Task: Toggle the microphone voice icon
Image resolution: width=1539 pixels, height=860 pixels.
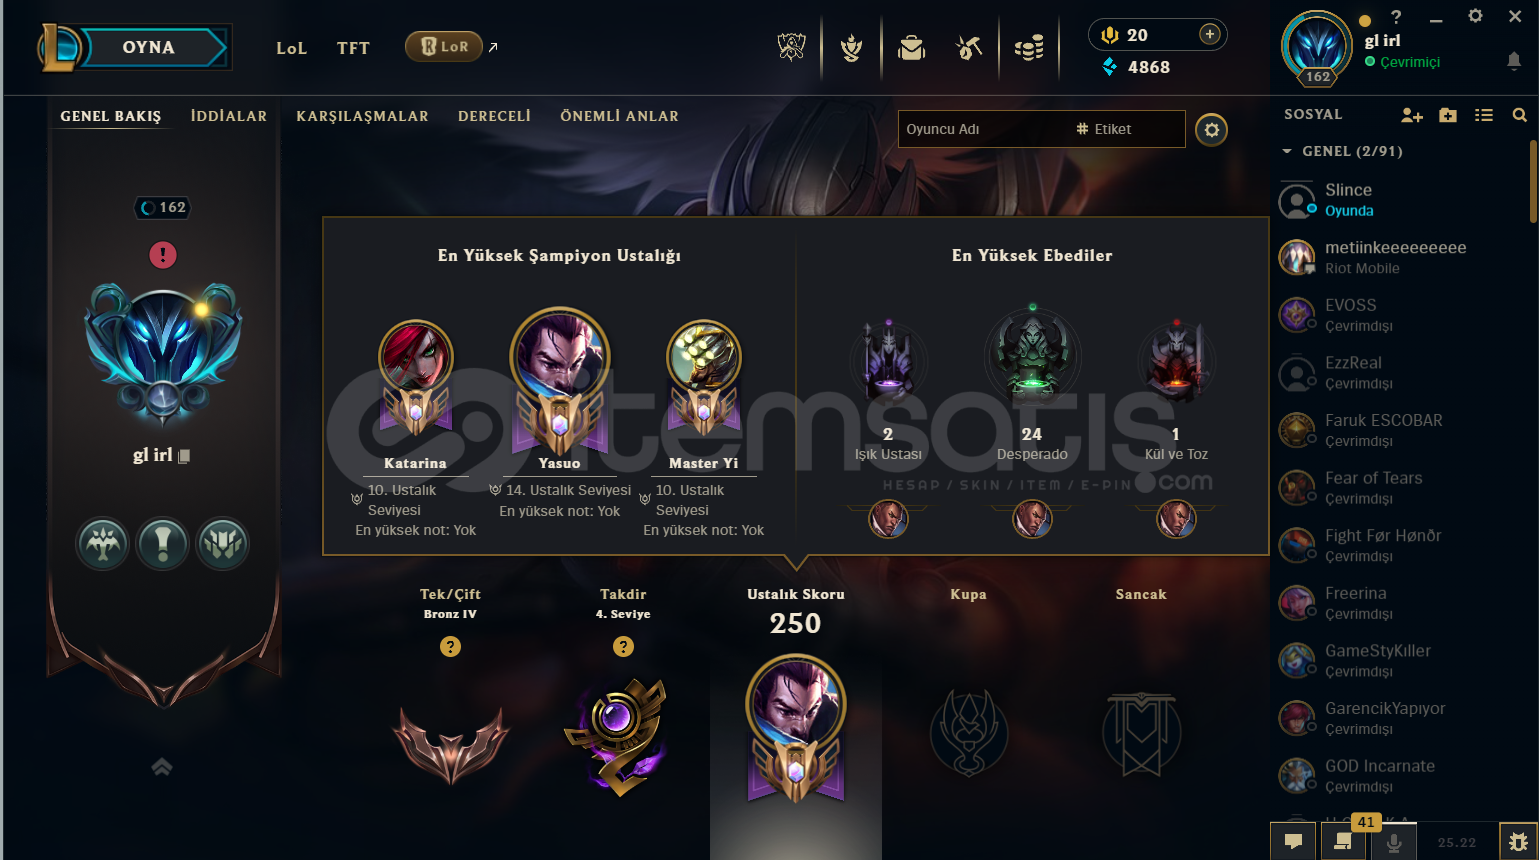Action: [1393, 843]
